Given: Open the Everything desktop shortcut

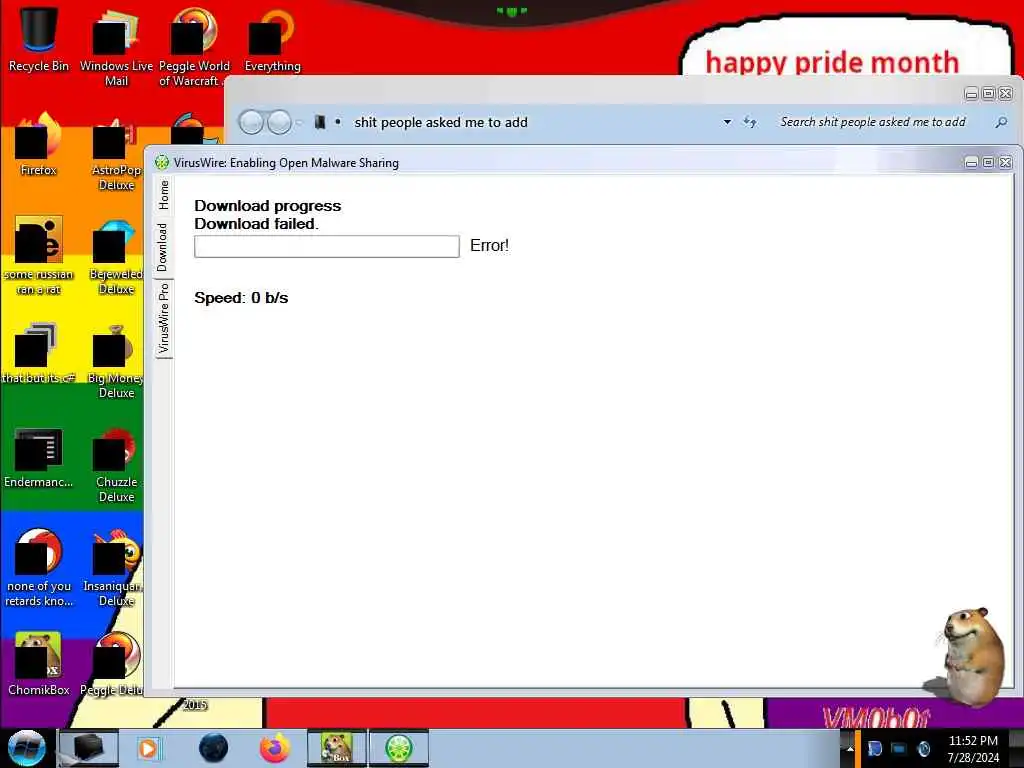Looking at the screenshot, I should (272, 39).
